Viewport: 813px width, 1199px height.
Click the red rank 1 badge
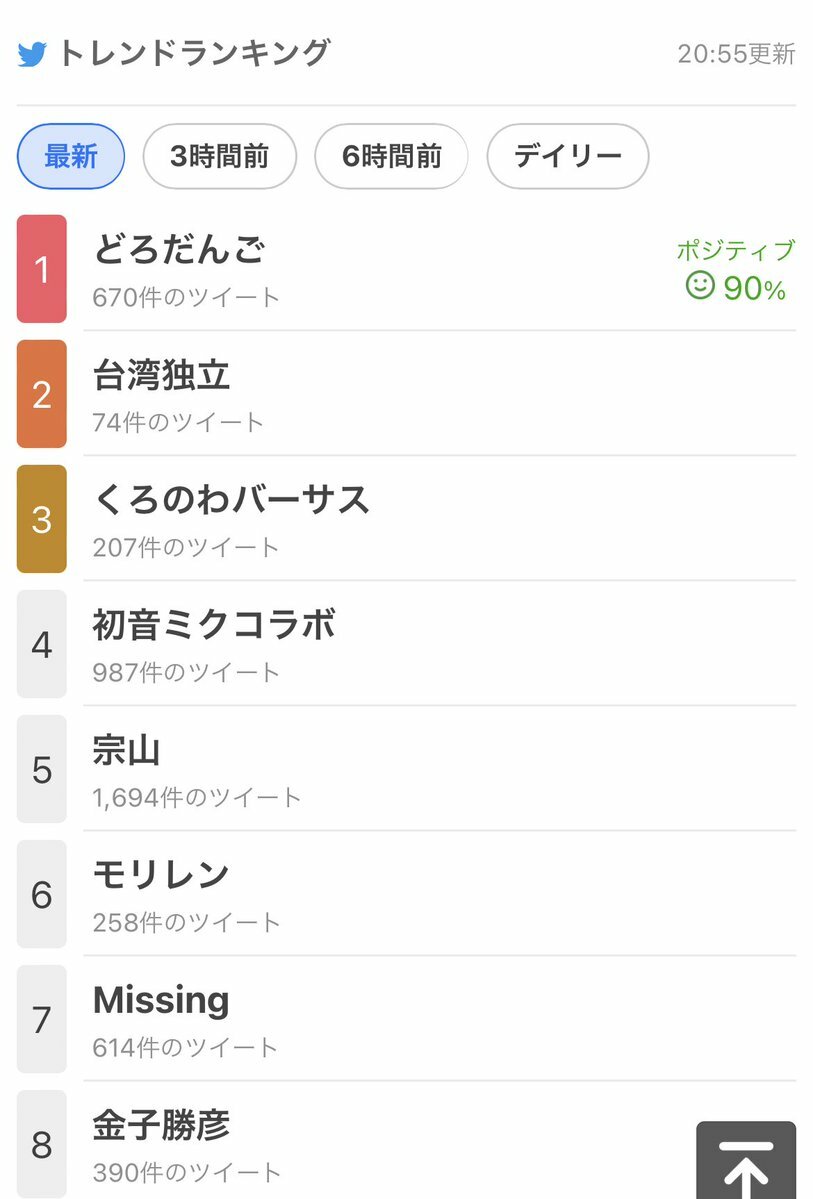pyautogui.click(x=42, y=269)
